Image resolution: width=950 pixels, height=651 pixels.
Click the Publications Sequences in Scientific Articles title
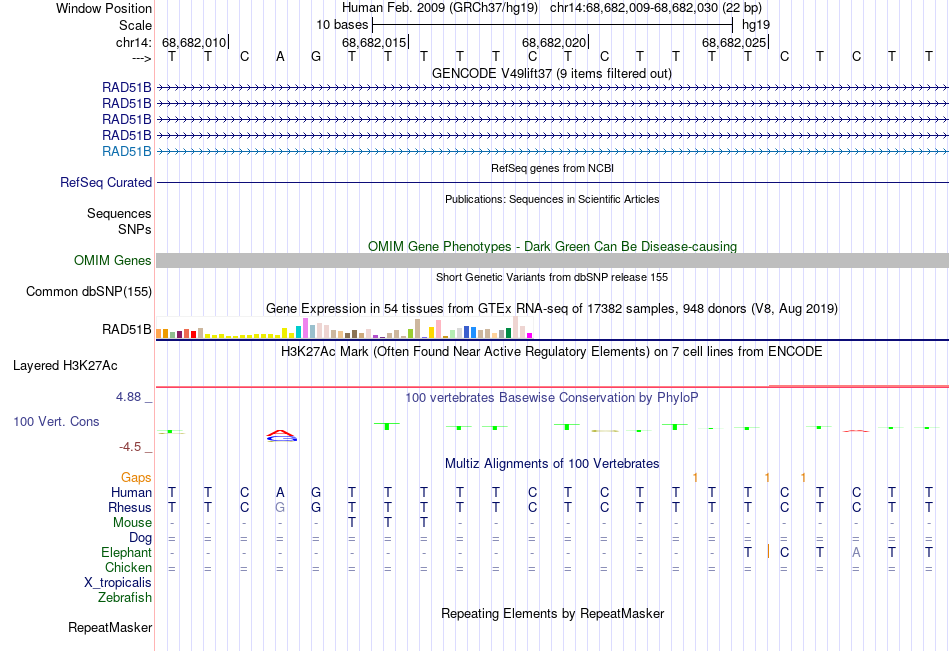(552, 199)
